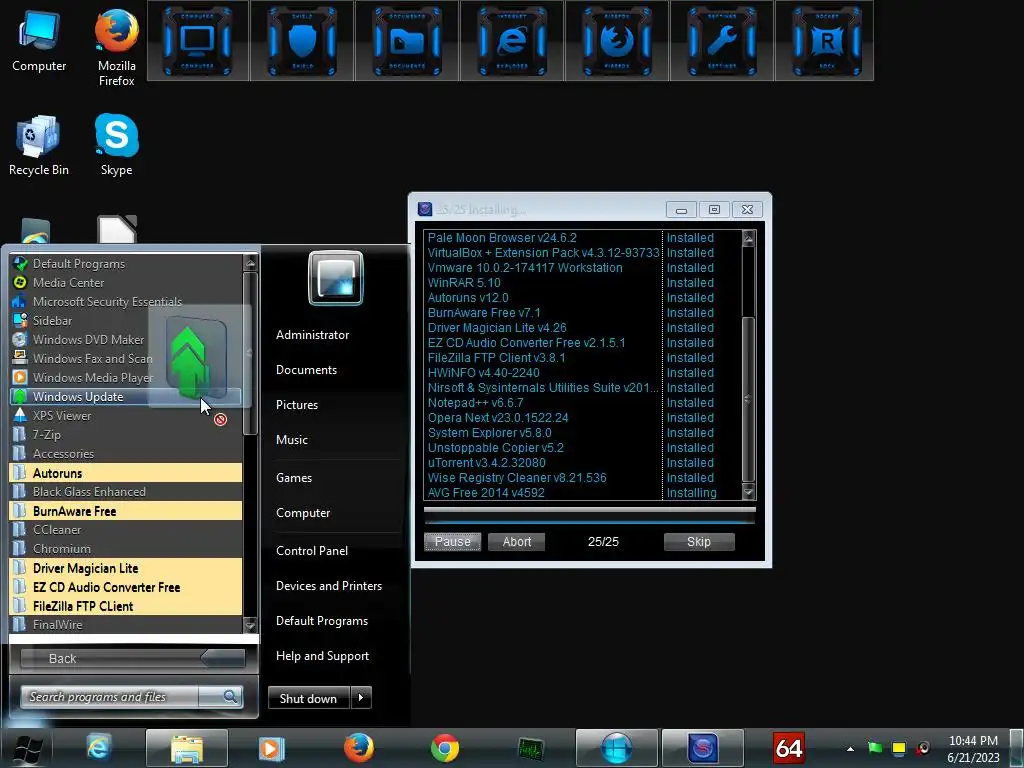The width and height of the screenshot is (1024, 768).
Task: Launch Microsoft Security Essentials
Action: (125, 302)
